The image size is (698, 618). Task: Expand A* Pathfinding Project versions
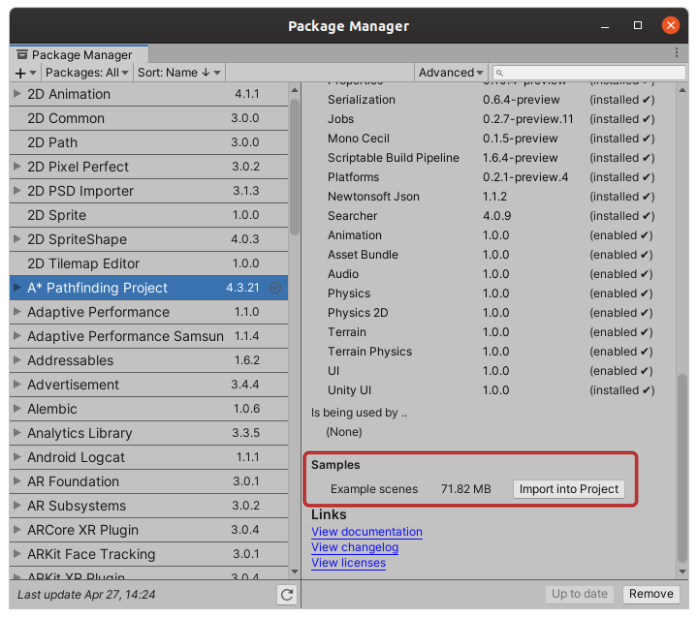pos(17,288)
